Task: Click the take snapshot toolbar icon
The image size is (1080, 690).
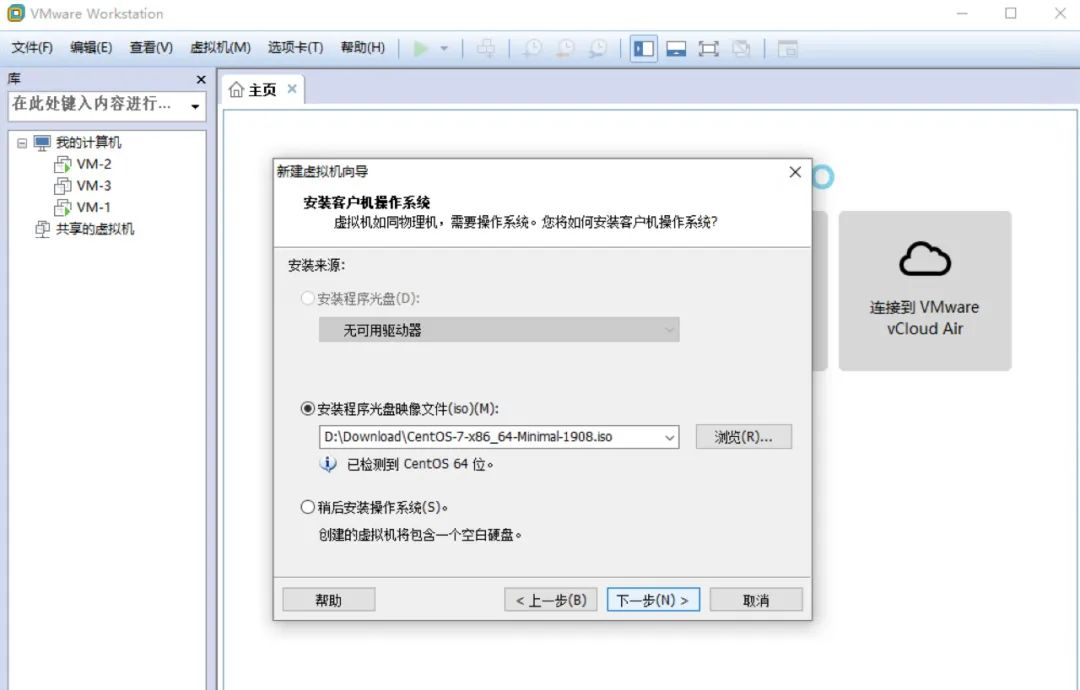Action: click(532, 48)
